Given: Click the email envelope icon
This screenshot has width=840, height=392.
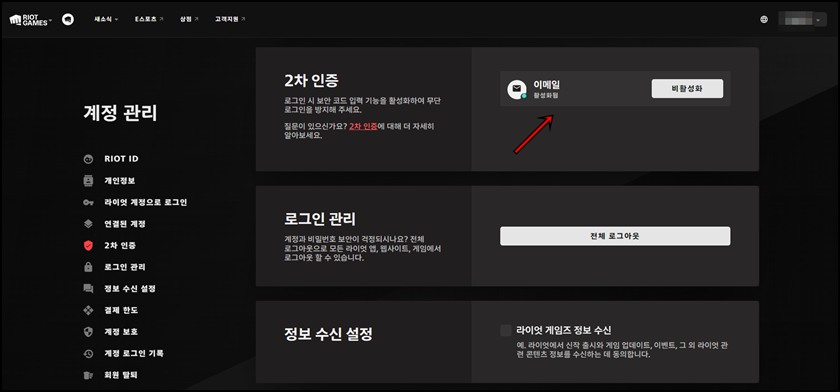Looking at the screenshot, I should [x=516, y=89].
